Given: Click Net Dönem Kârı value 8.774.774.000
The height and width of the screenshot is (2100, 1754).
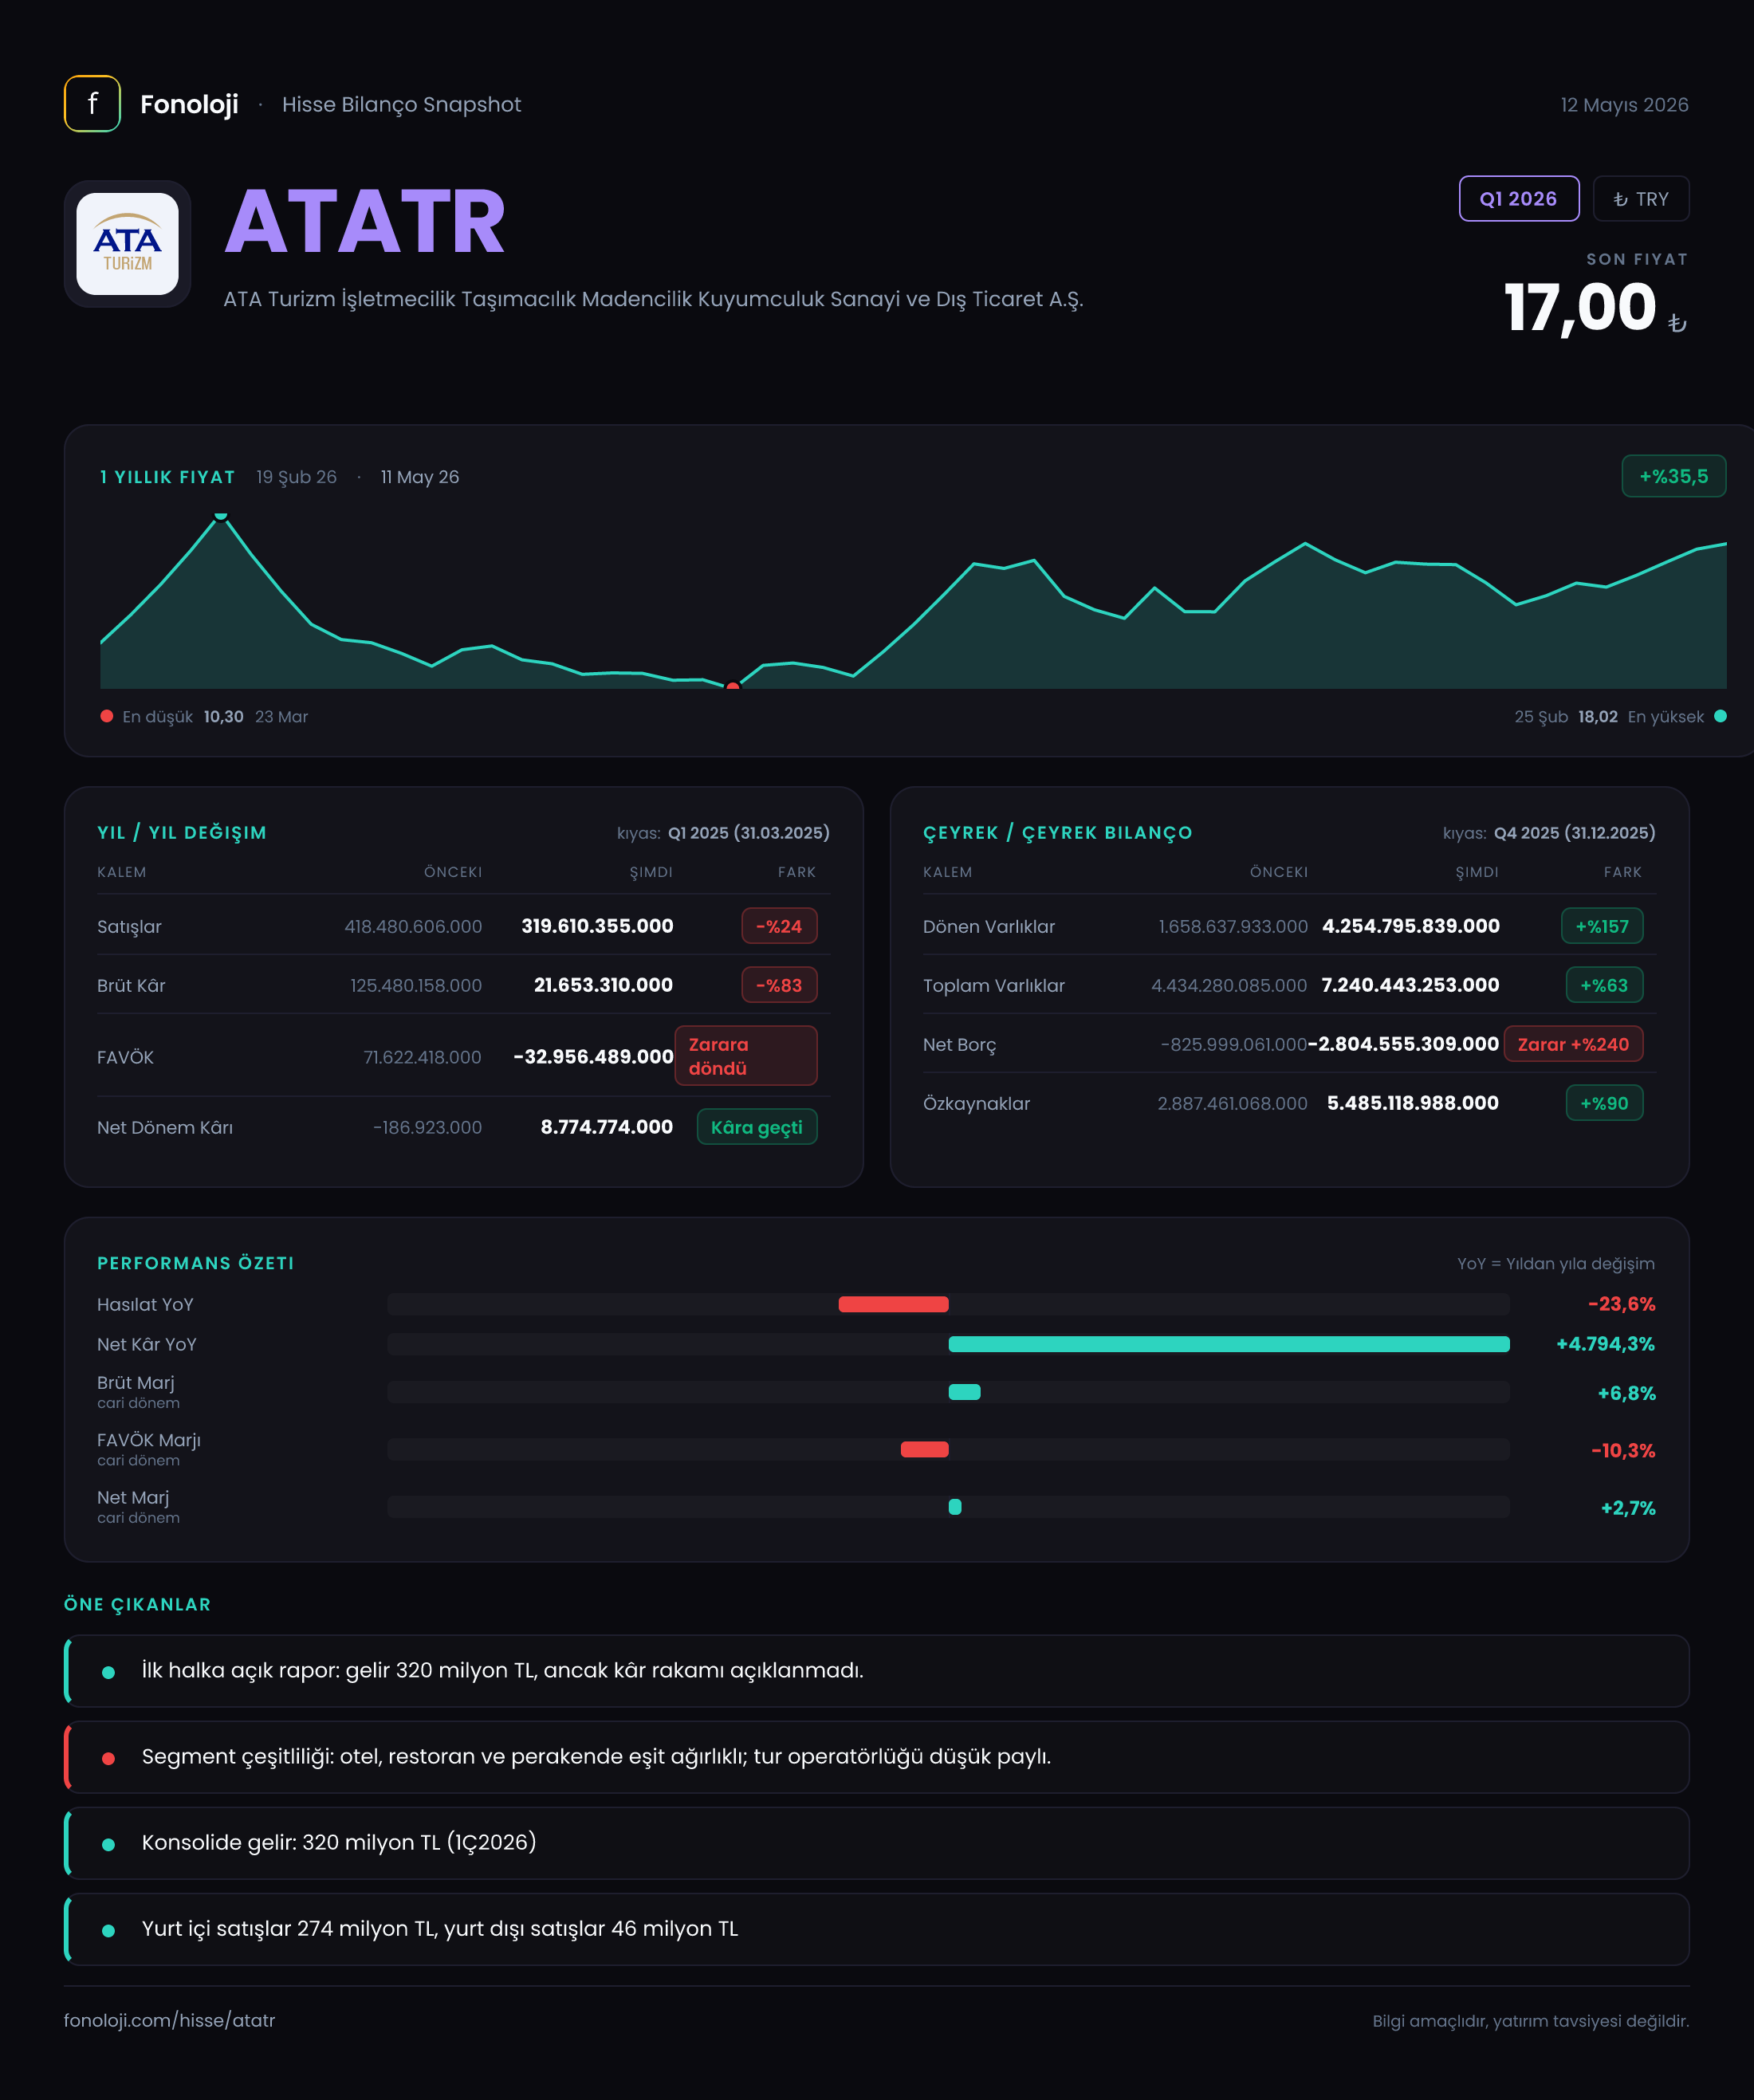Looking at the screenshot, I should [x=607, y=1127].
